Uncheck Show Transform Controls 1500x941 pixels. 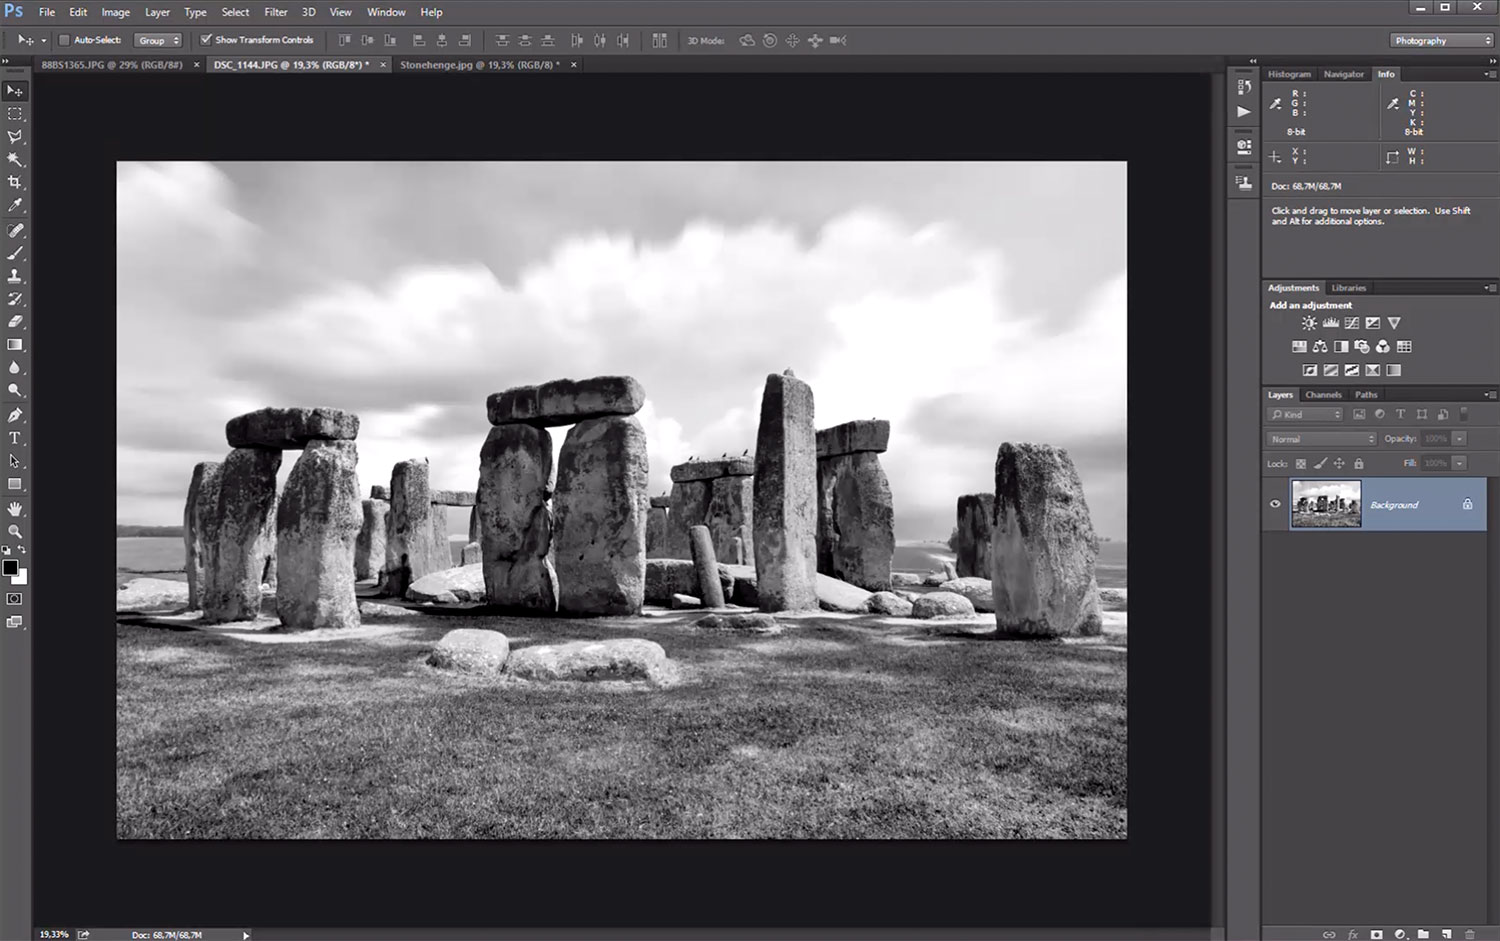pyautogui.click(x=206, y=40)
